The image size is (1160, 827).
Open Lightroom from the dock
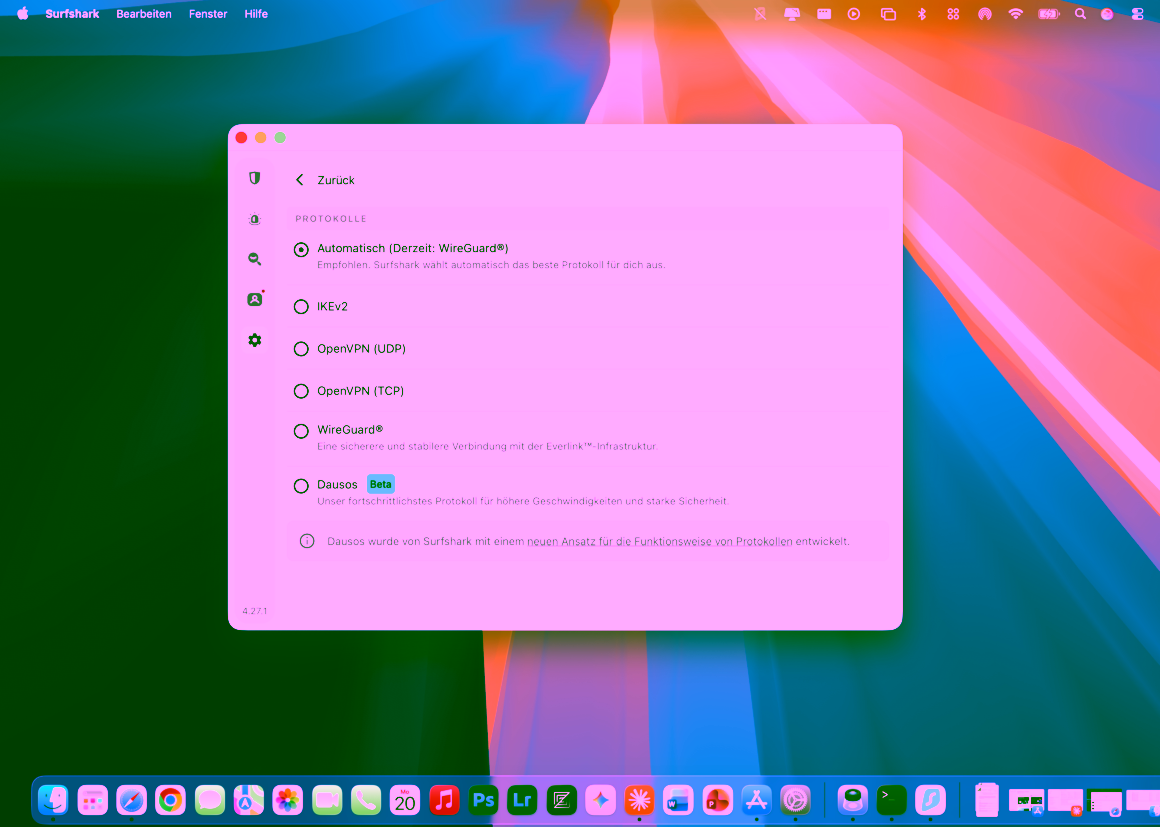[522, 800]
